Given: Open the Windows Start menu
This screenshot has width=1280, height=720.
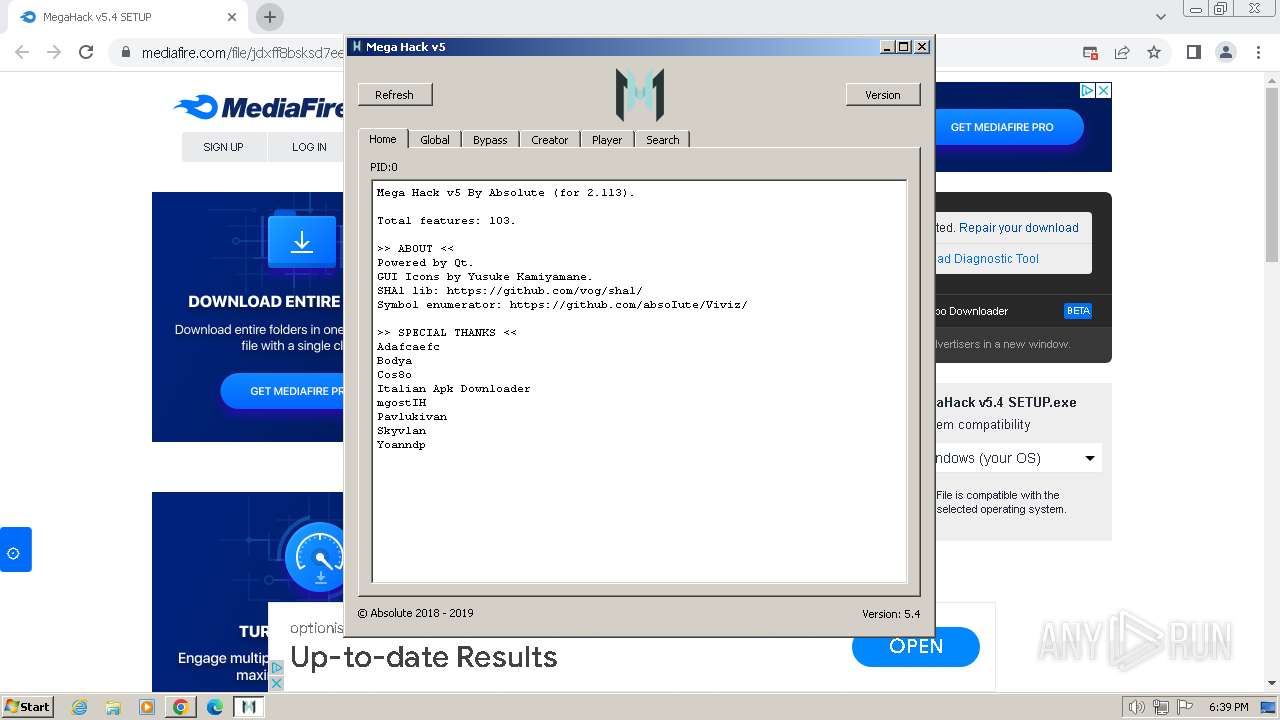Looking at the screenshot, I should [x=28, y=706].
